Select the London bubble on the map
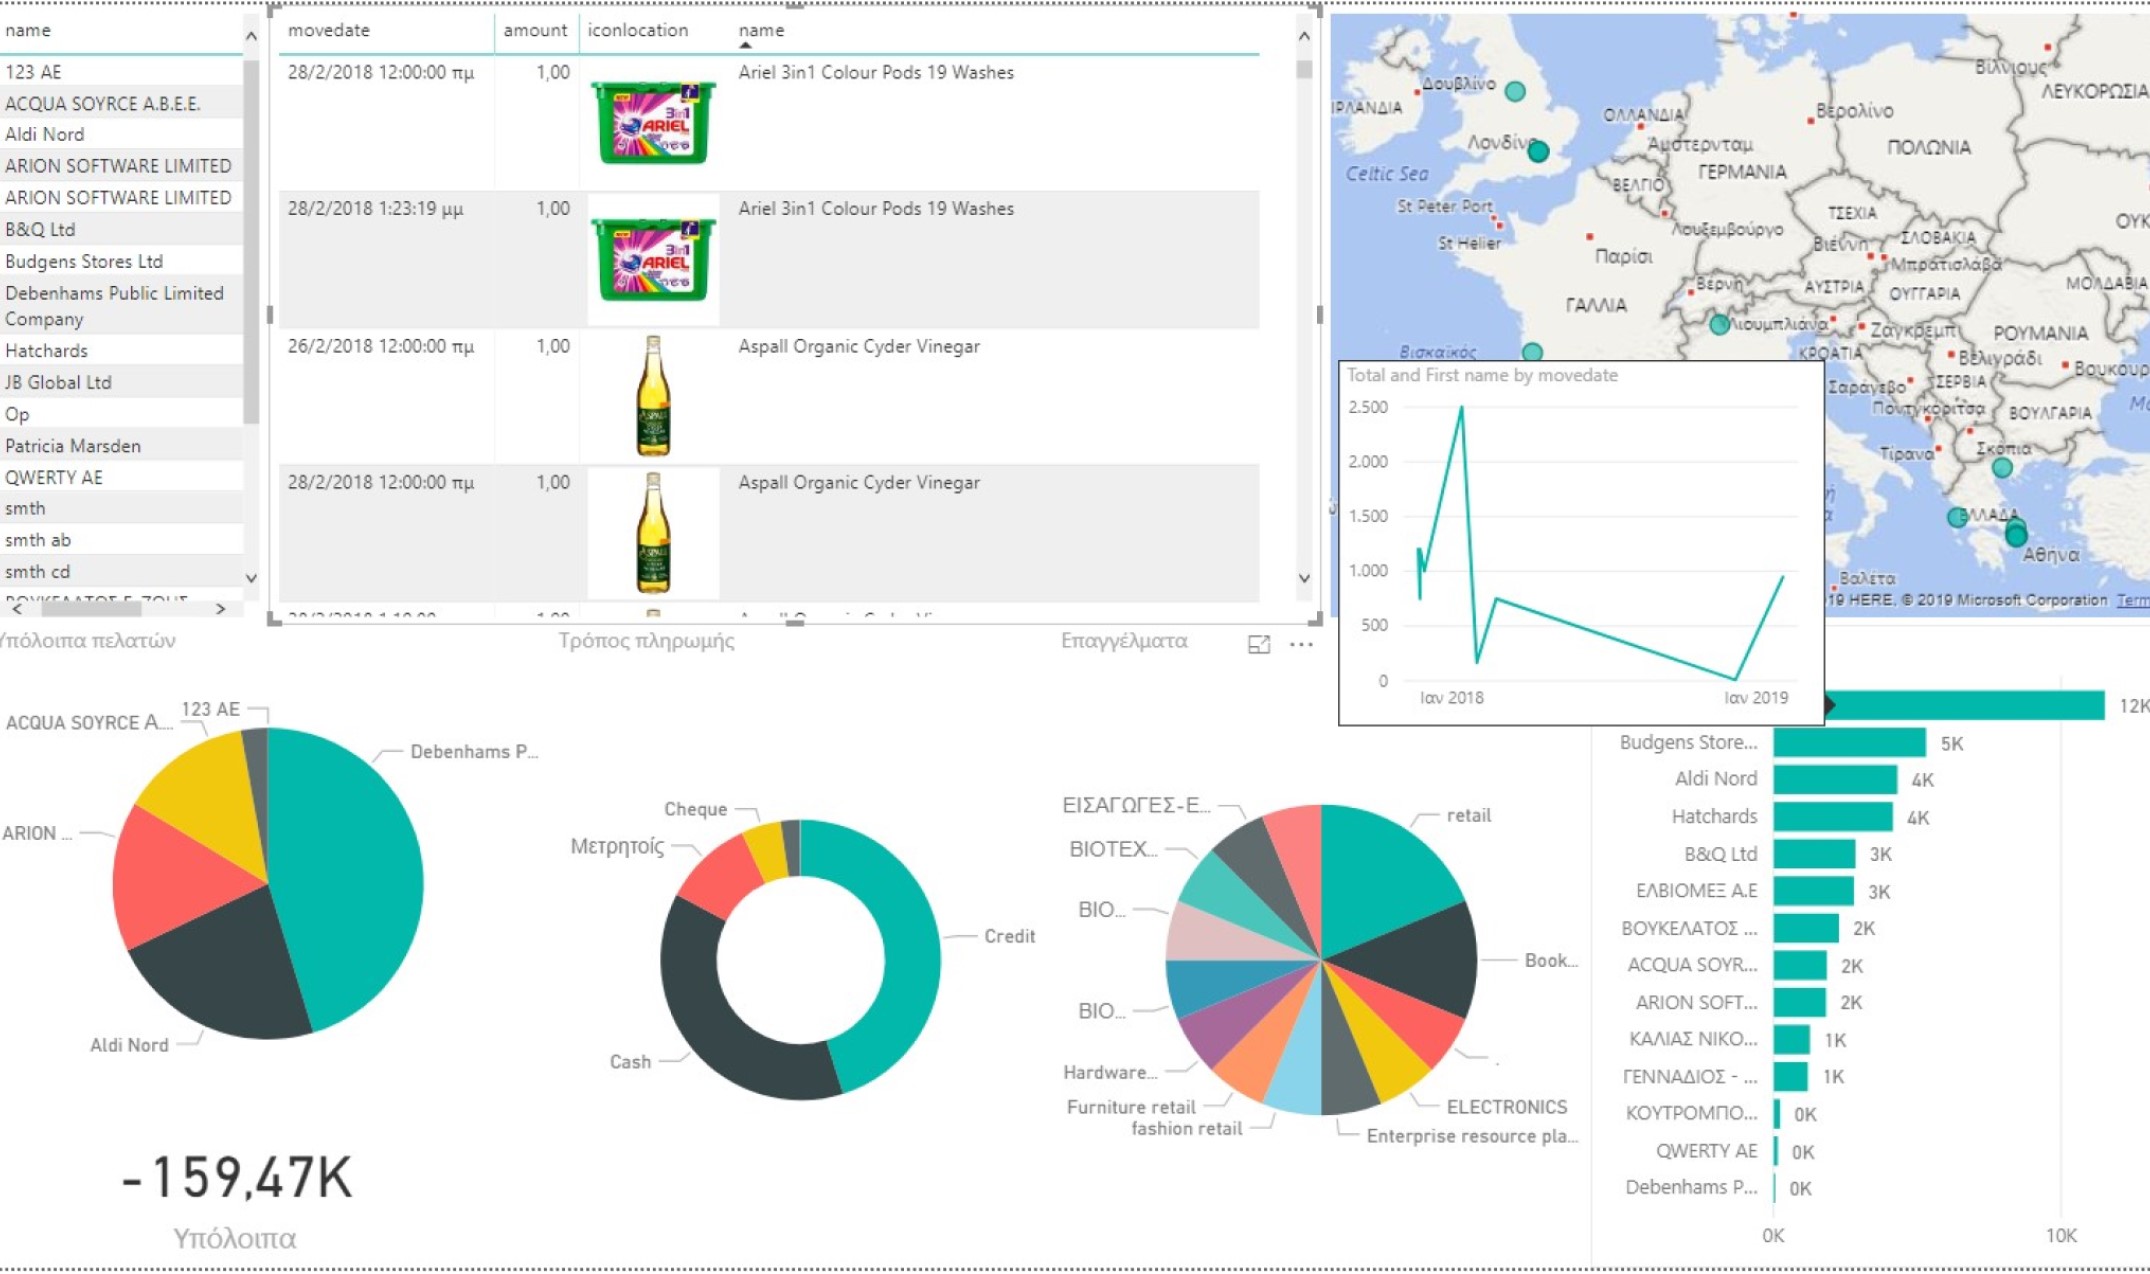Viewport: 2150px width, 1274px height. 1538,152
